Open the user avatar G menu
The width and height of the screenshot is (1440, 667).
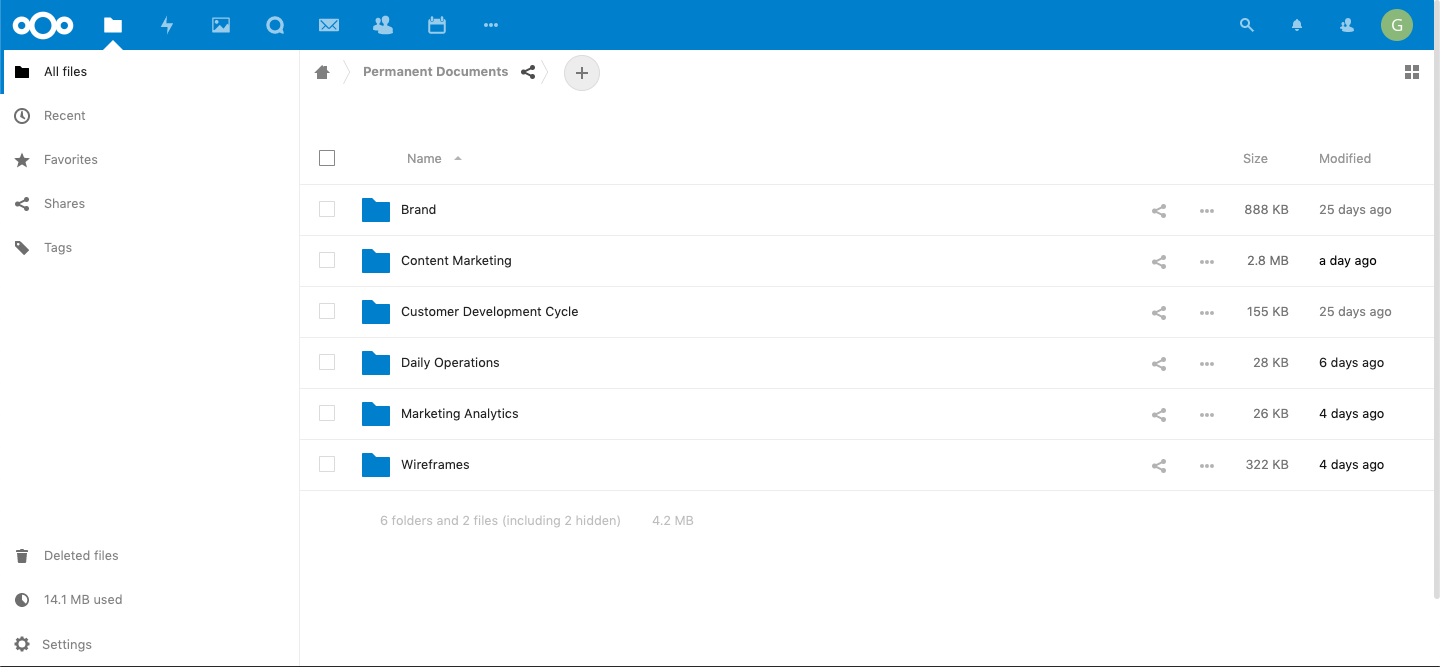click(x=1397, y=25)
